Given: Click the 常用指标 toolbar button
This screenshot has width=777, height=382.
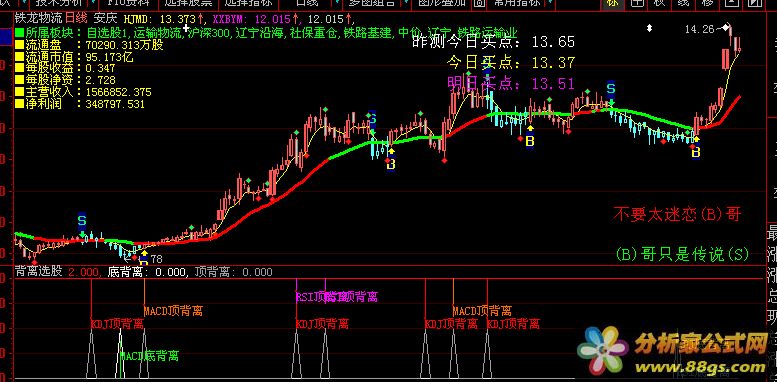Looking at the screenshot, I should tap(517, 2).
